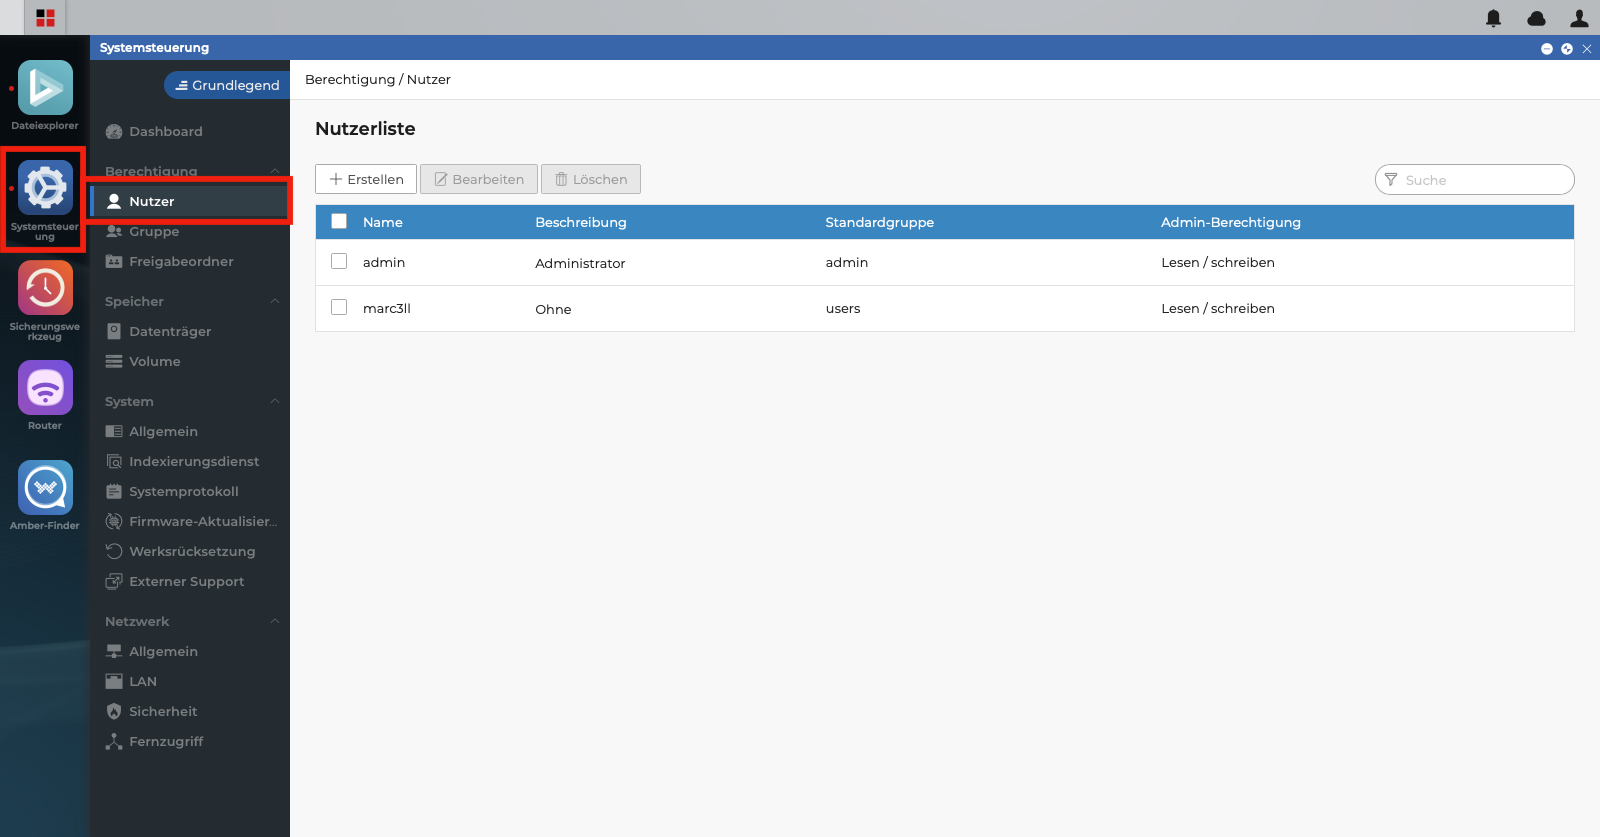Click Erstellen to create user
1600x837 pixels.
(x=366, y=179)
